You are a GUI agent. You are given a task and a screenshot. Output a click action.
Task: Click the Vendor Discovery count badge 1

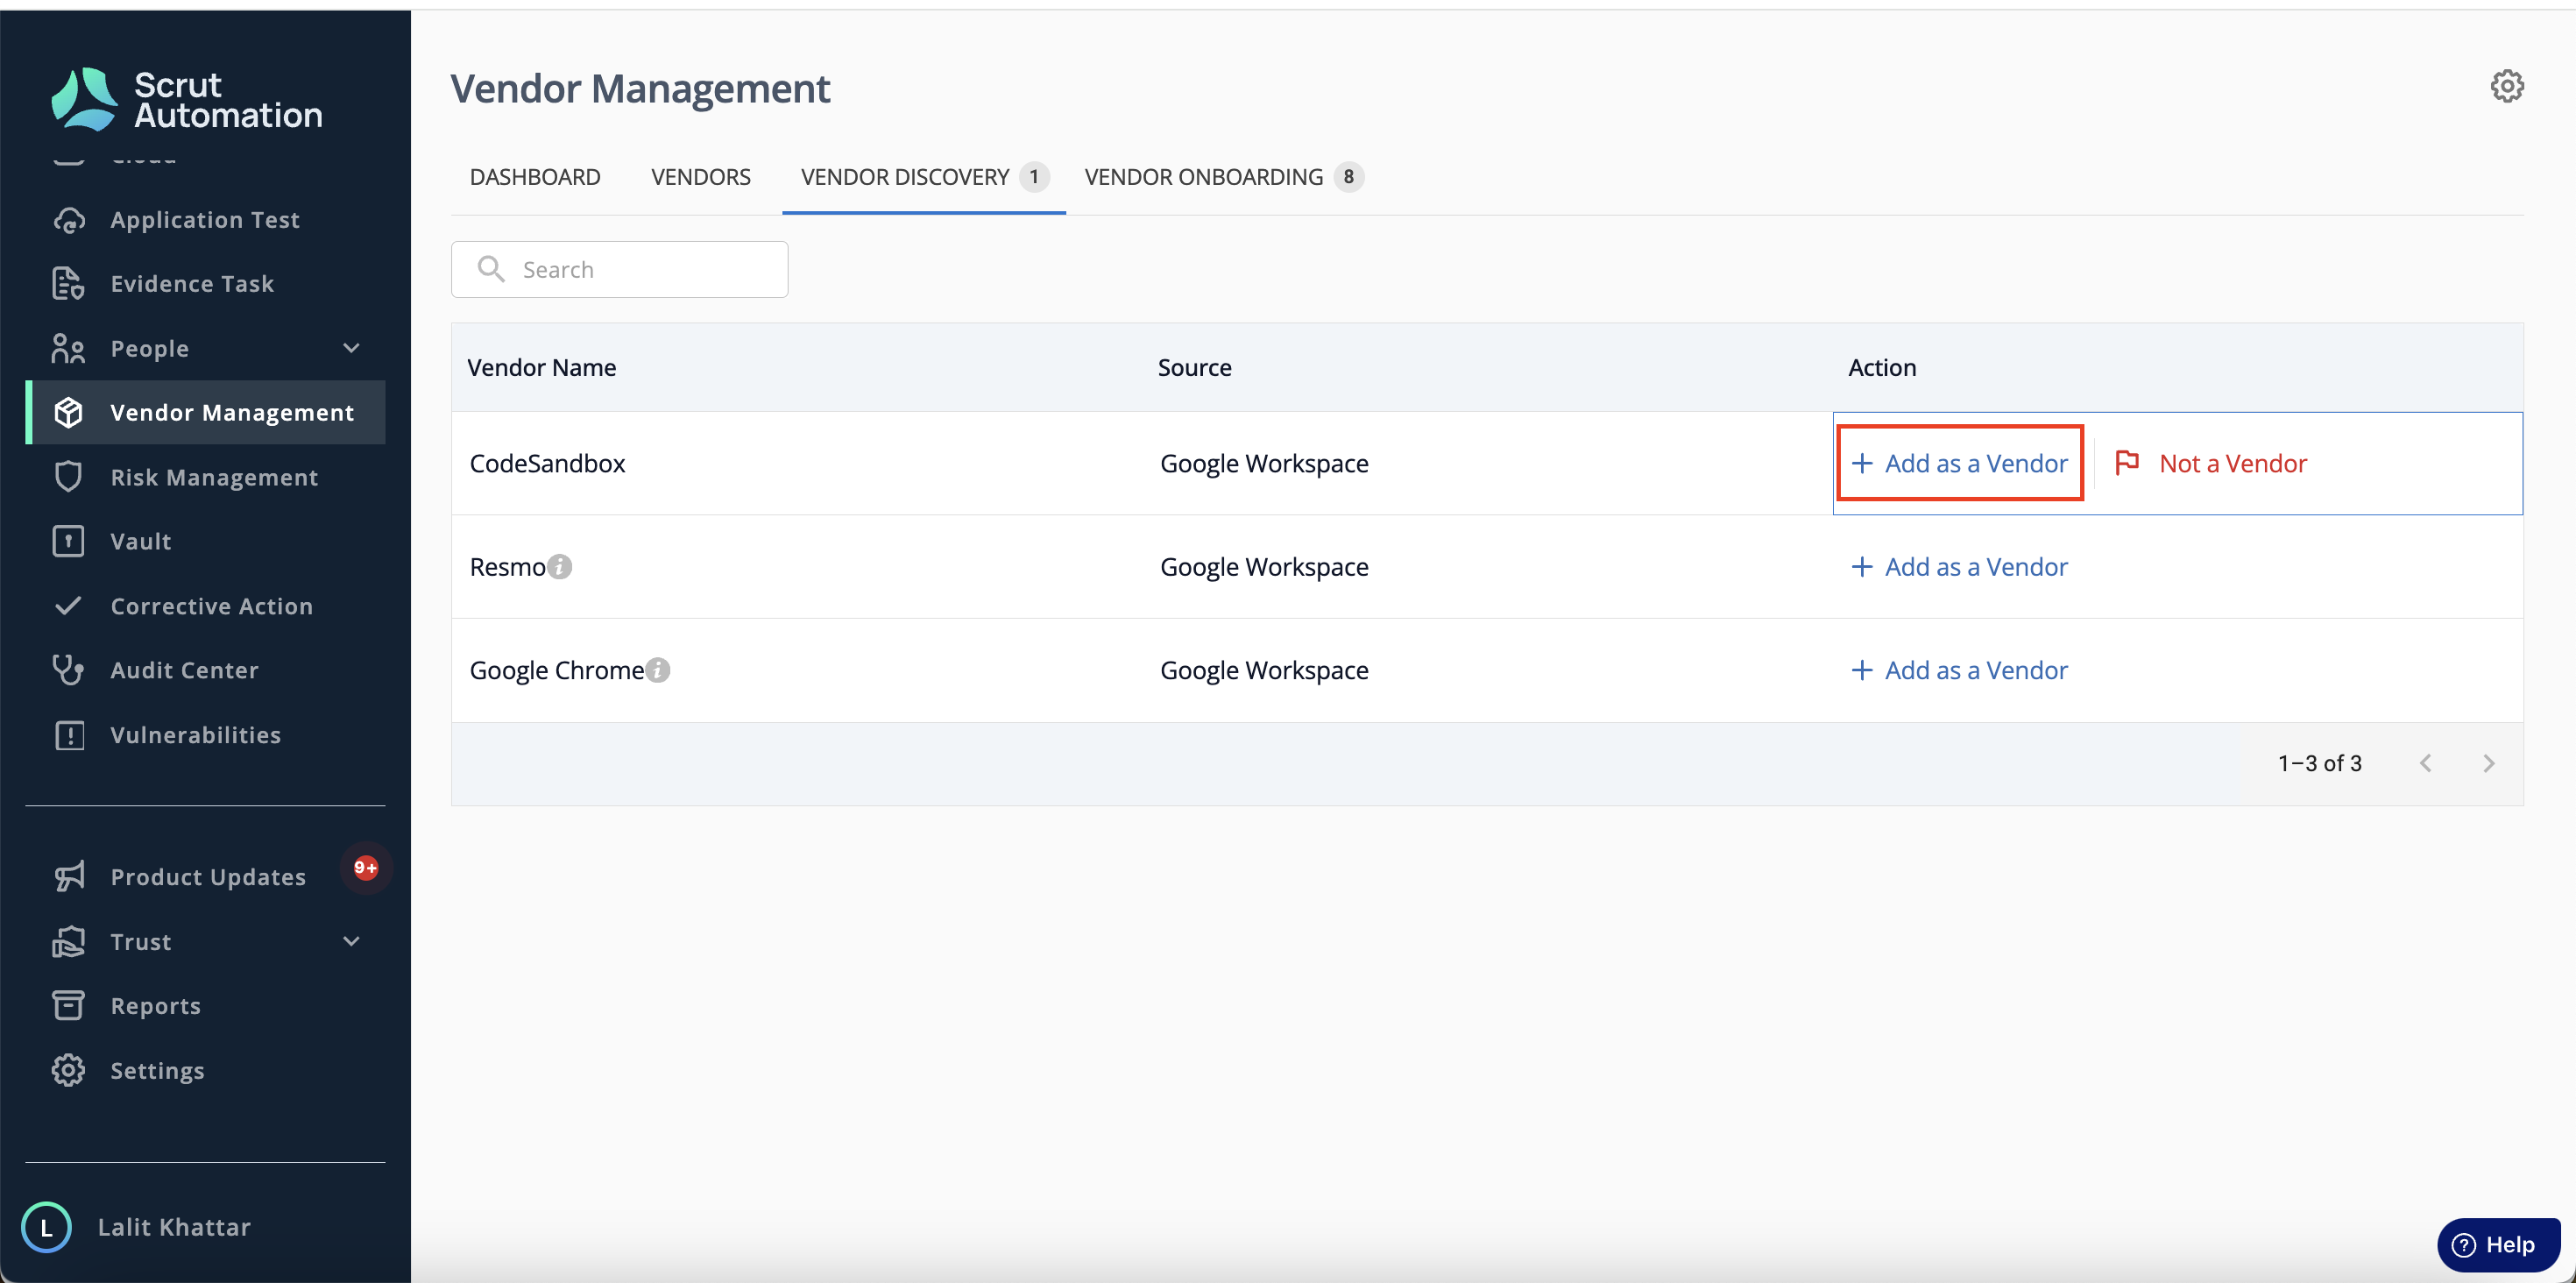coord(1034,177)
